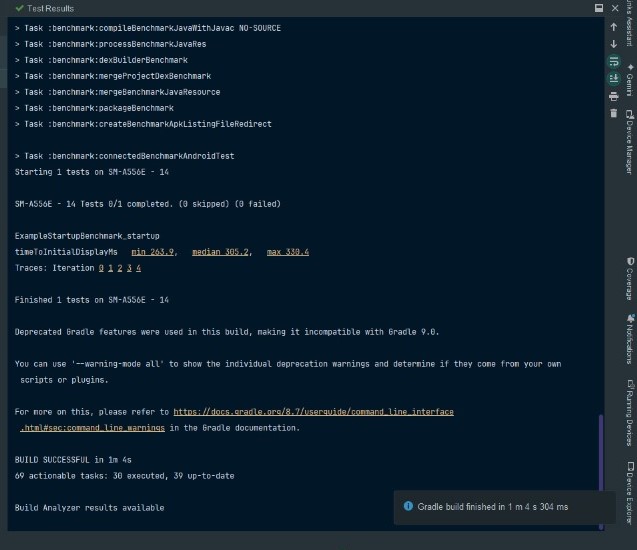637x550 pixels.
Task: Click the mergeBenchmarkJavaResource task line
Action: 117,92
